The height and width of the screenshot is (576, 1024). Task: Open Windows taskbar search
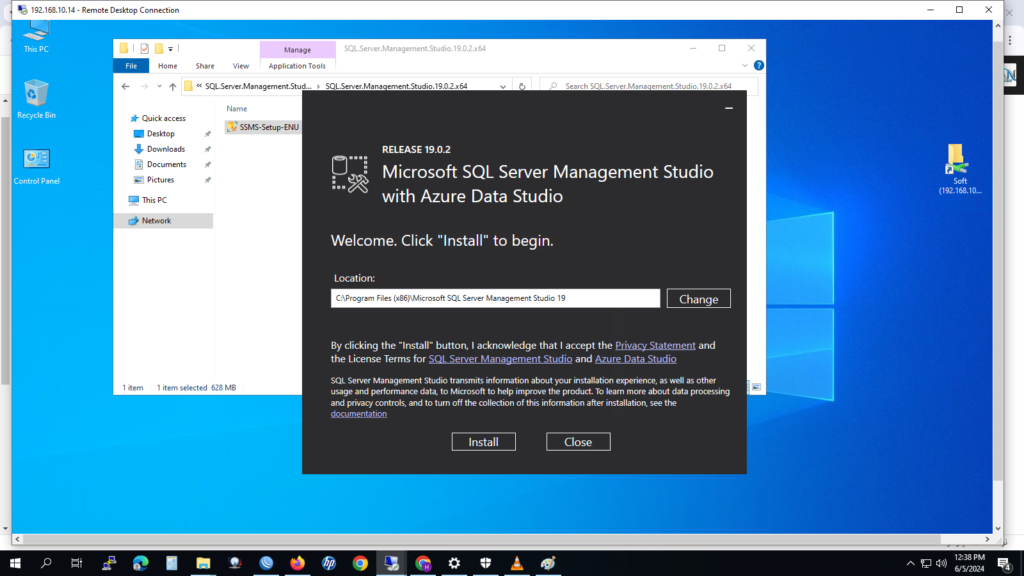pyautogui.click(x=46, y=563)
